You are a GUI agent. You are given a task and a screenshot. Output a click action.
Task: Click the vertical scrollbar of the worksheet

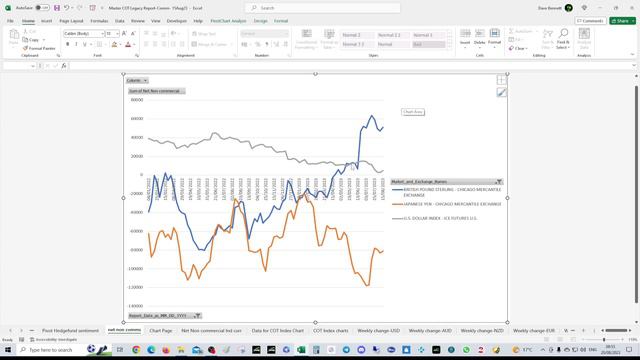tap(636, 194)
